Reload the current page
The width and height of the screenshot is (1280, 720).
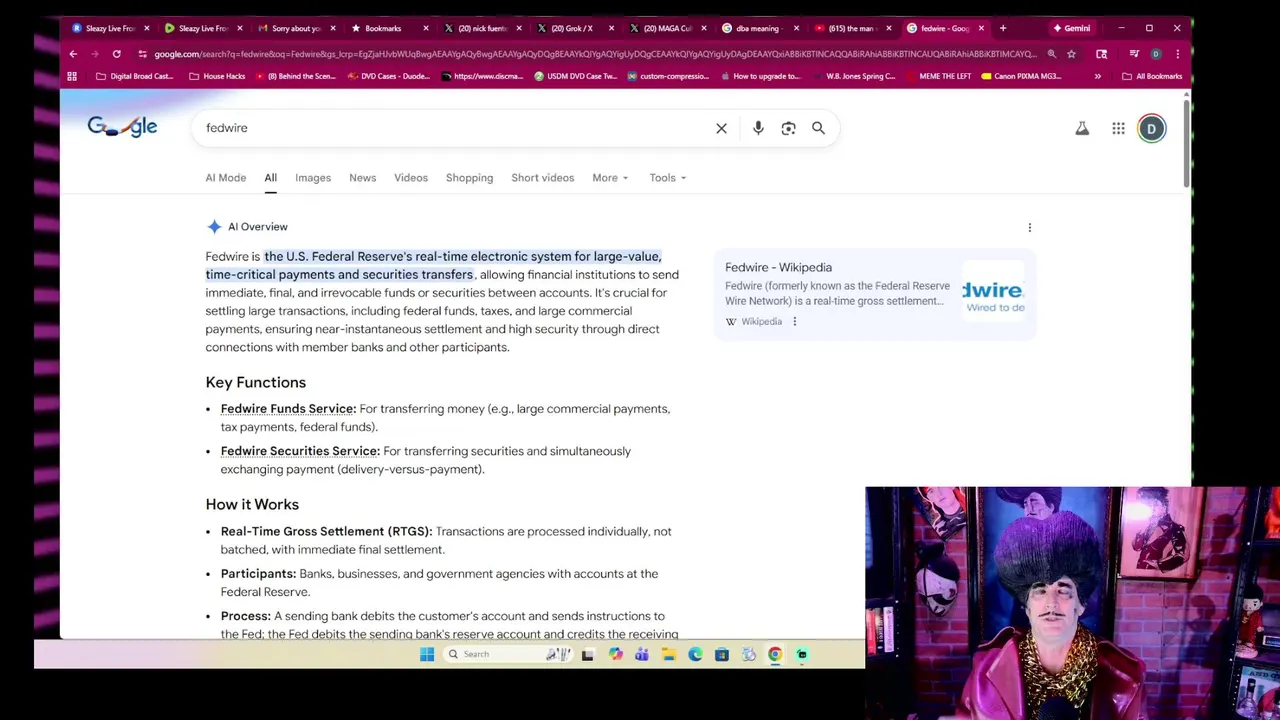pos(116,54)
